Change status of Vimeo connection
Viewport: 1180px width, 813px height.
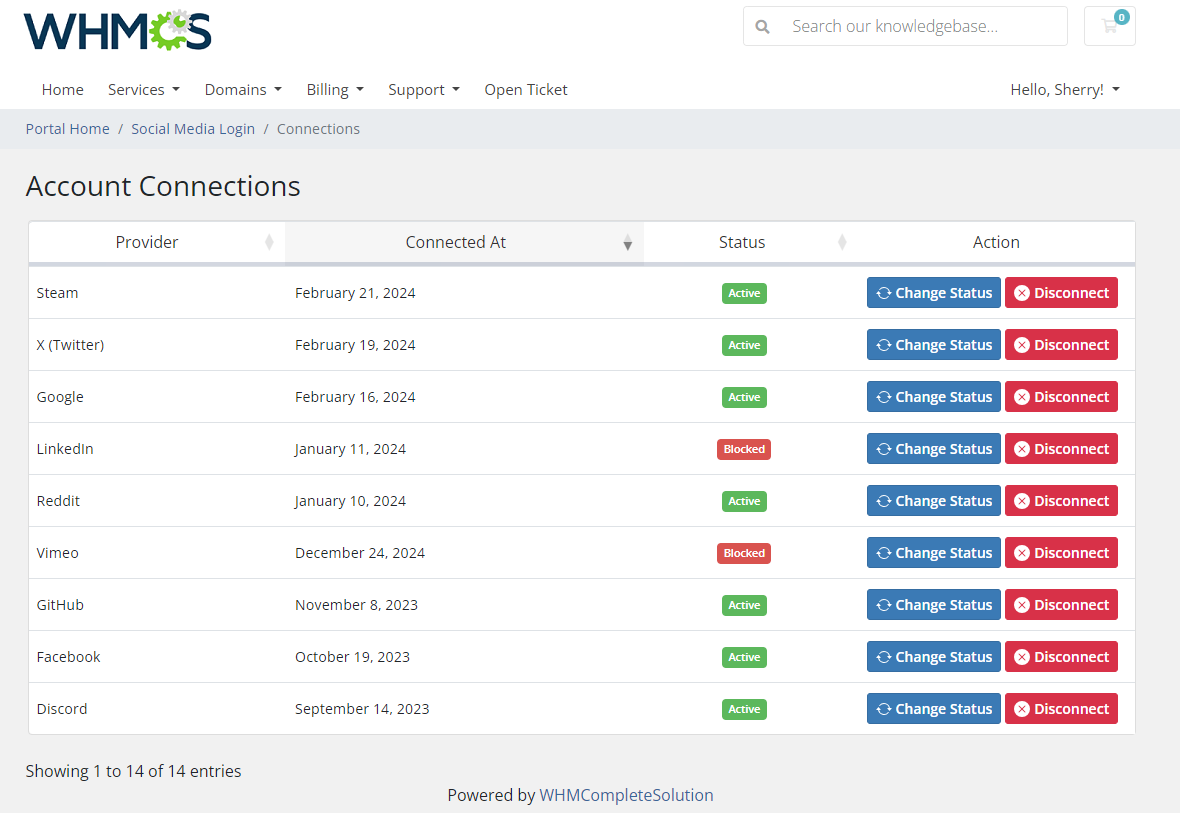pos(934,553)
